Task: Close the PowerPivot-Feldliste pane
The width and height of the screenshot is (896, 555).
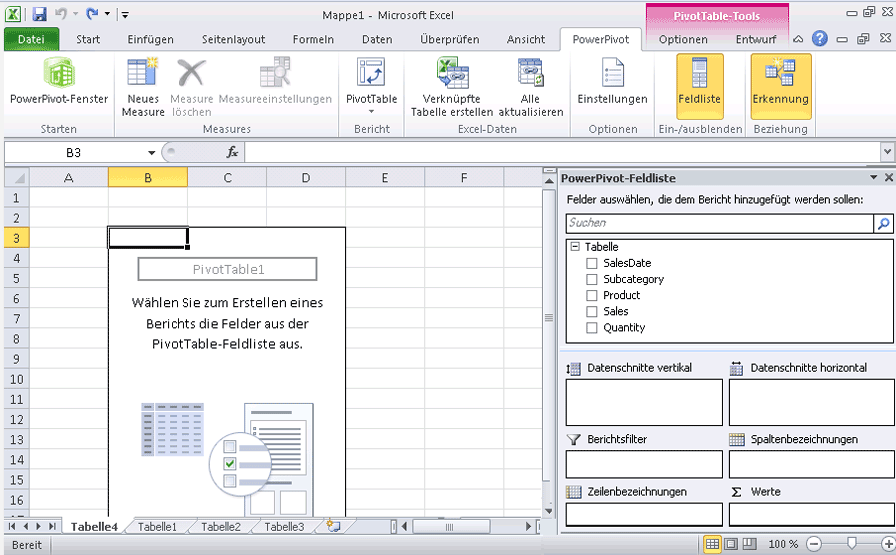Action: 889,178
